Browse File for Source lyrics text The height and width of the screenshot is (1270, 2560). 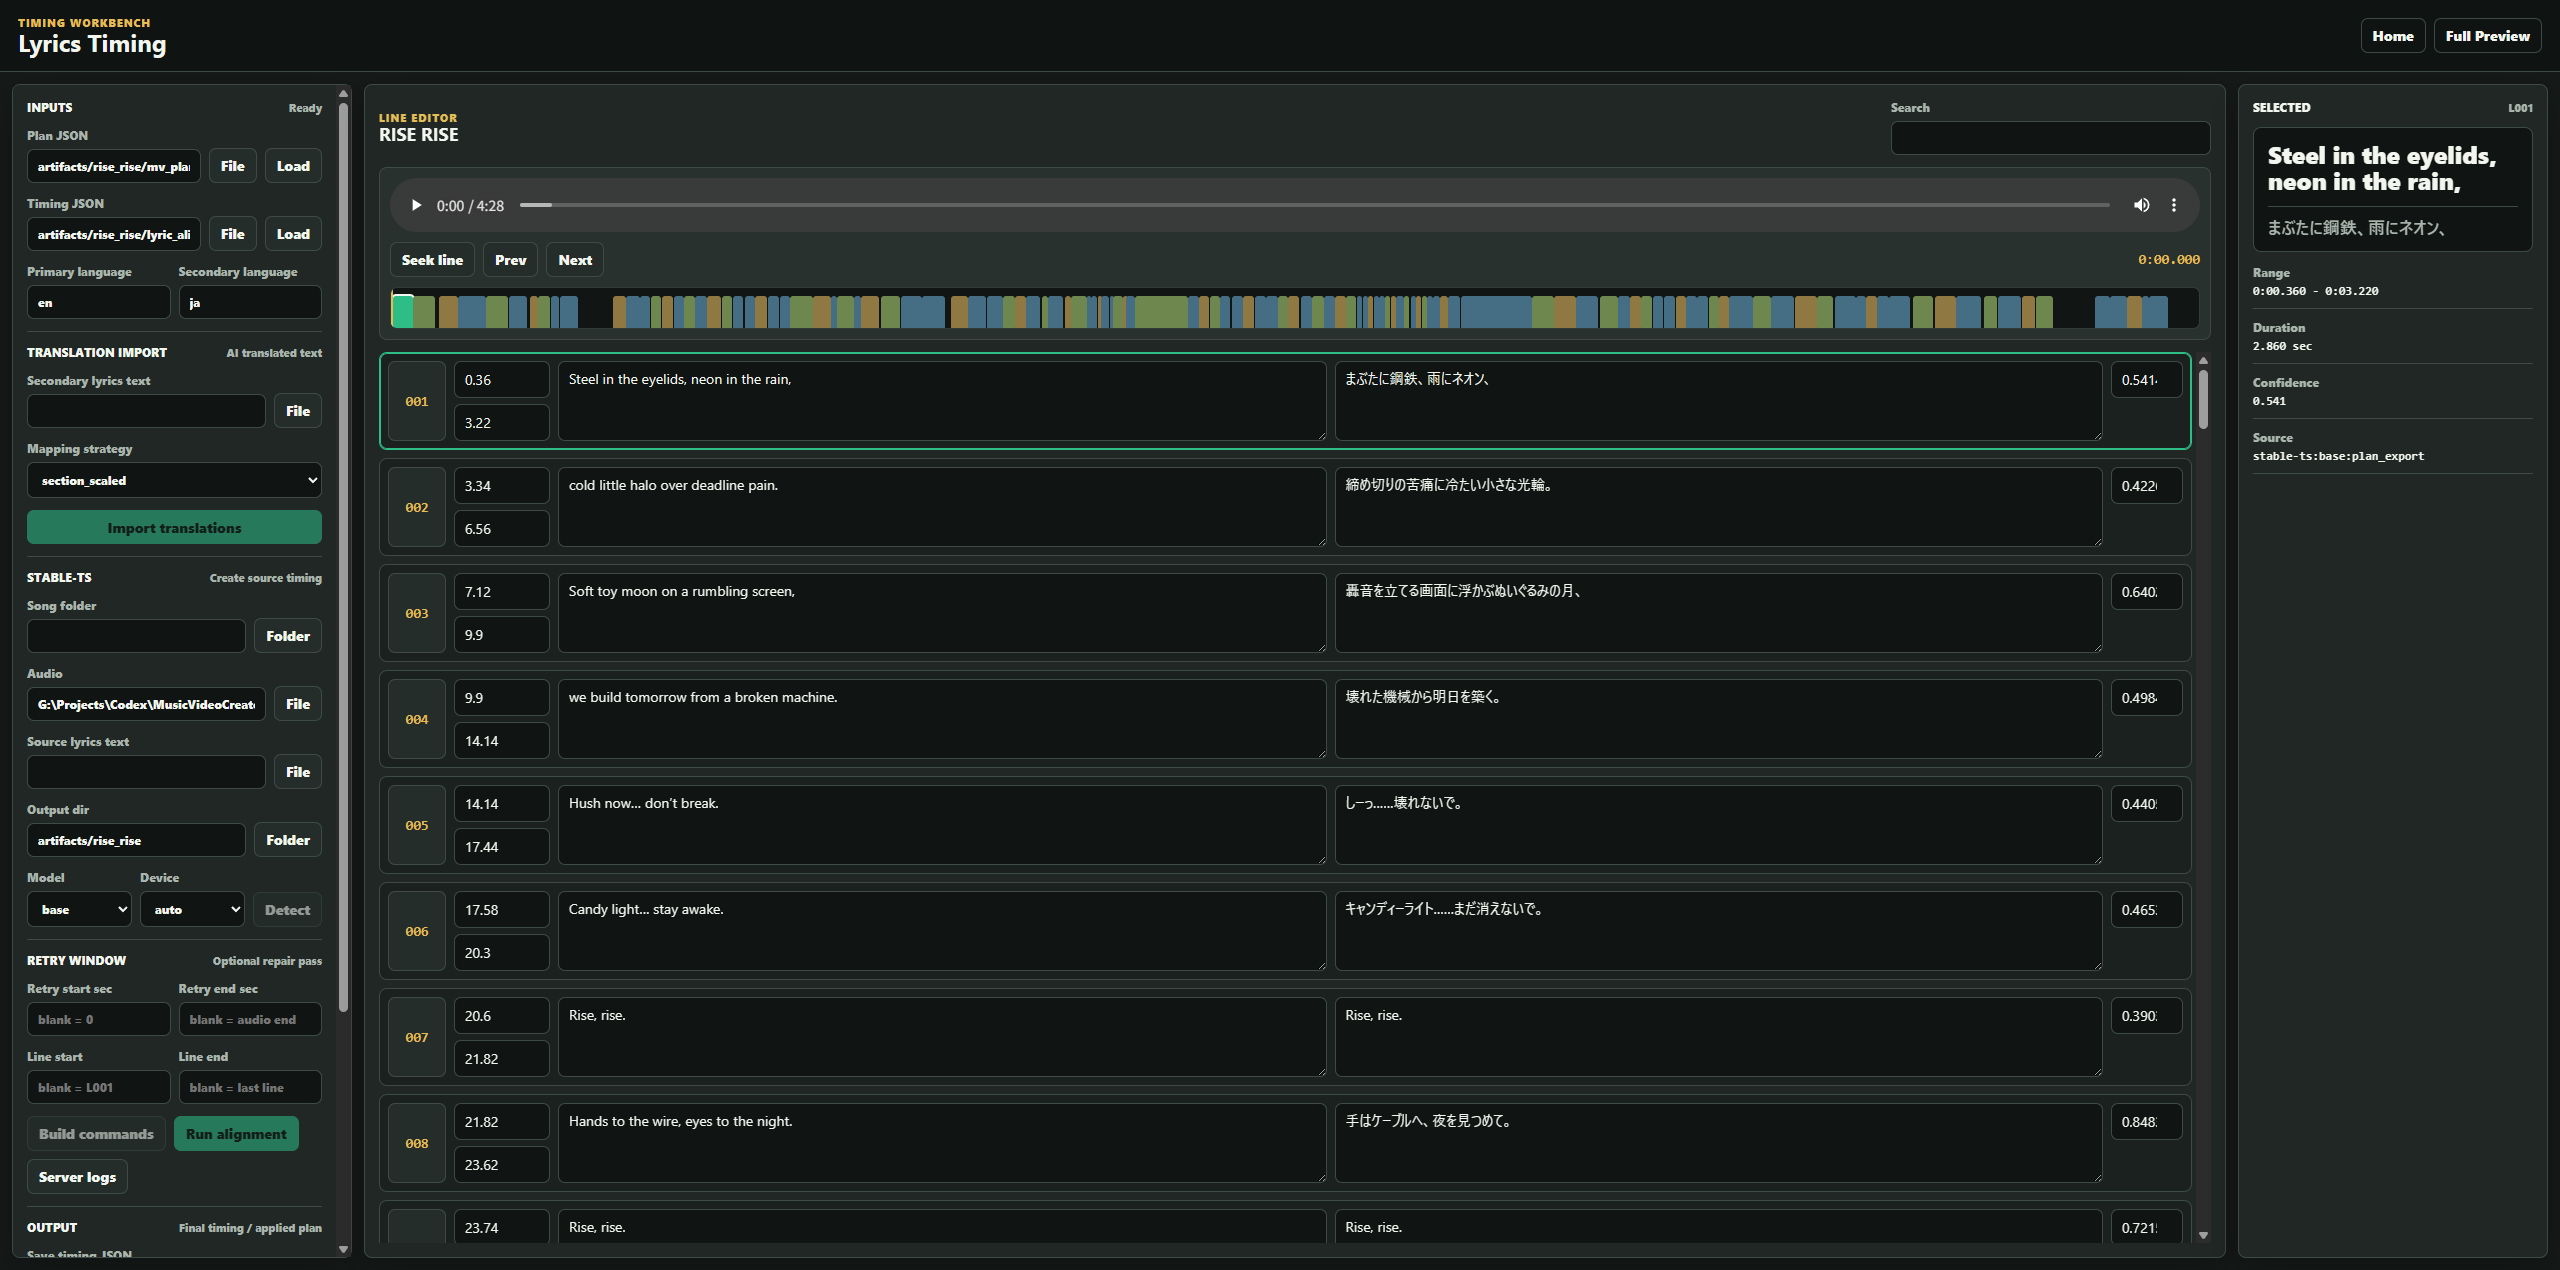[x=298, y=772]
